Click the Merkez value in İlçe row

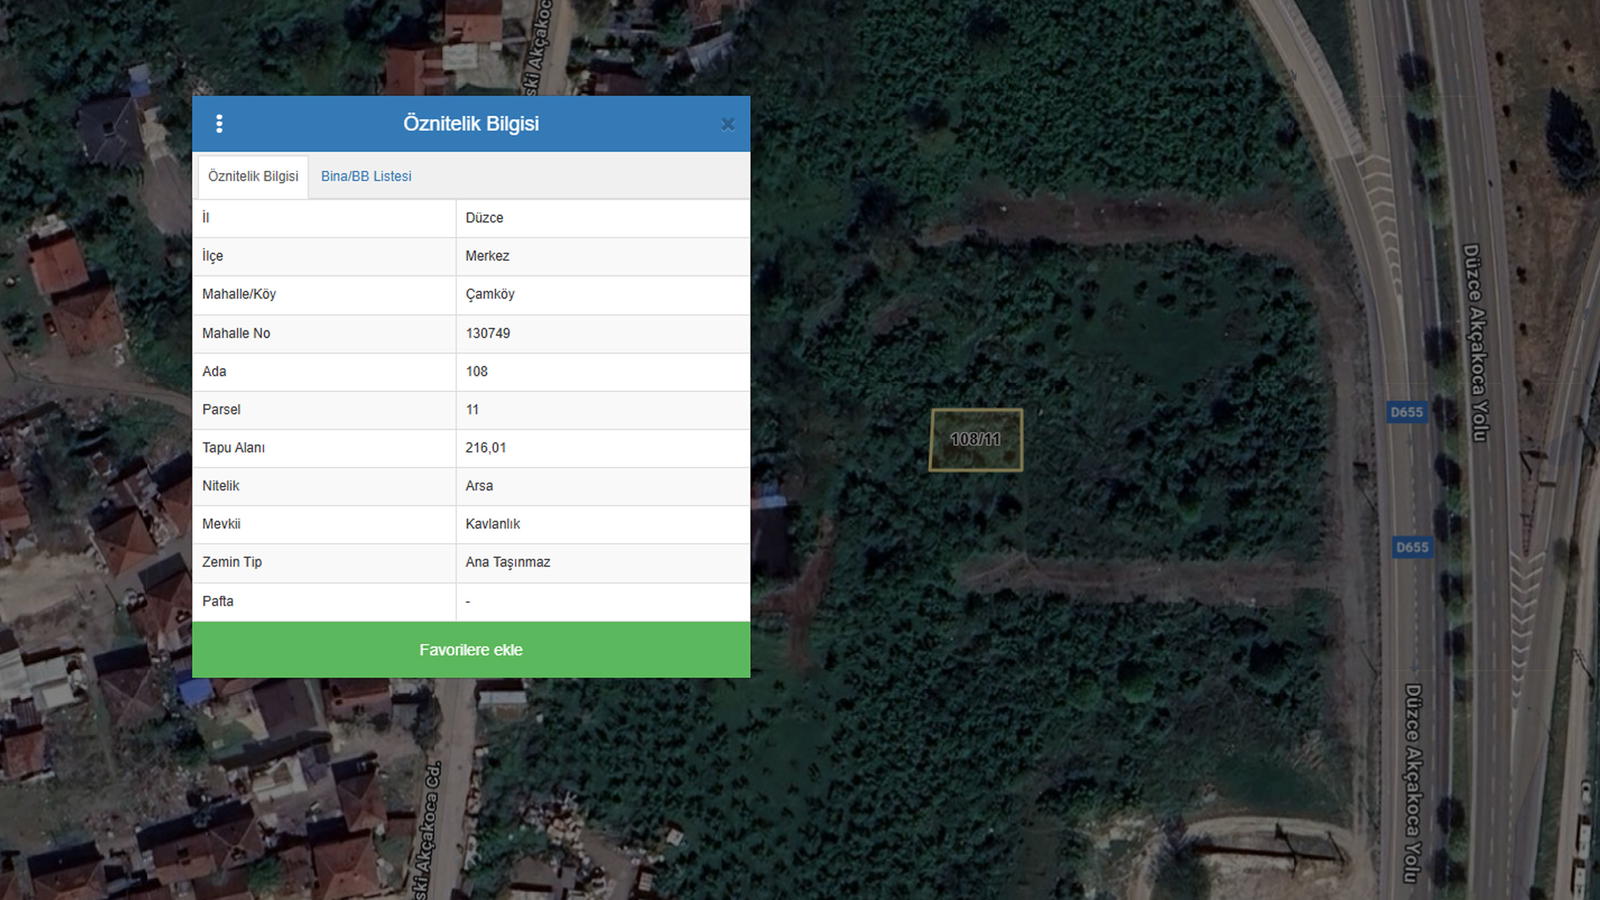[x=487, y=256]
